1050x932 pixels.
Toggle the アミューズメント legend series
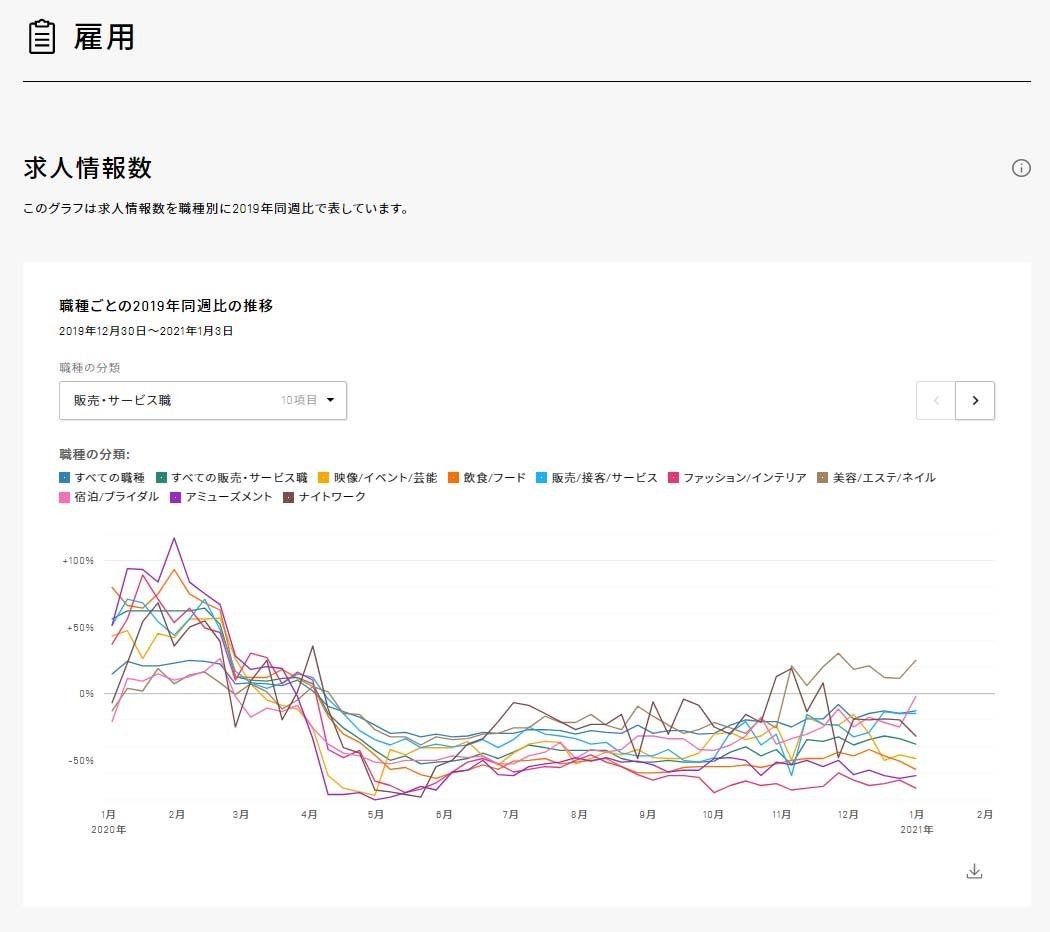click(221, 497)
